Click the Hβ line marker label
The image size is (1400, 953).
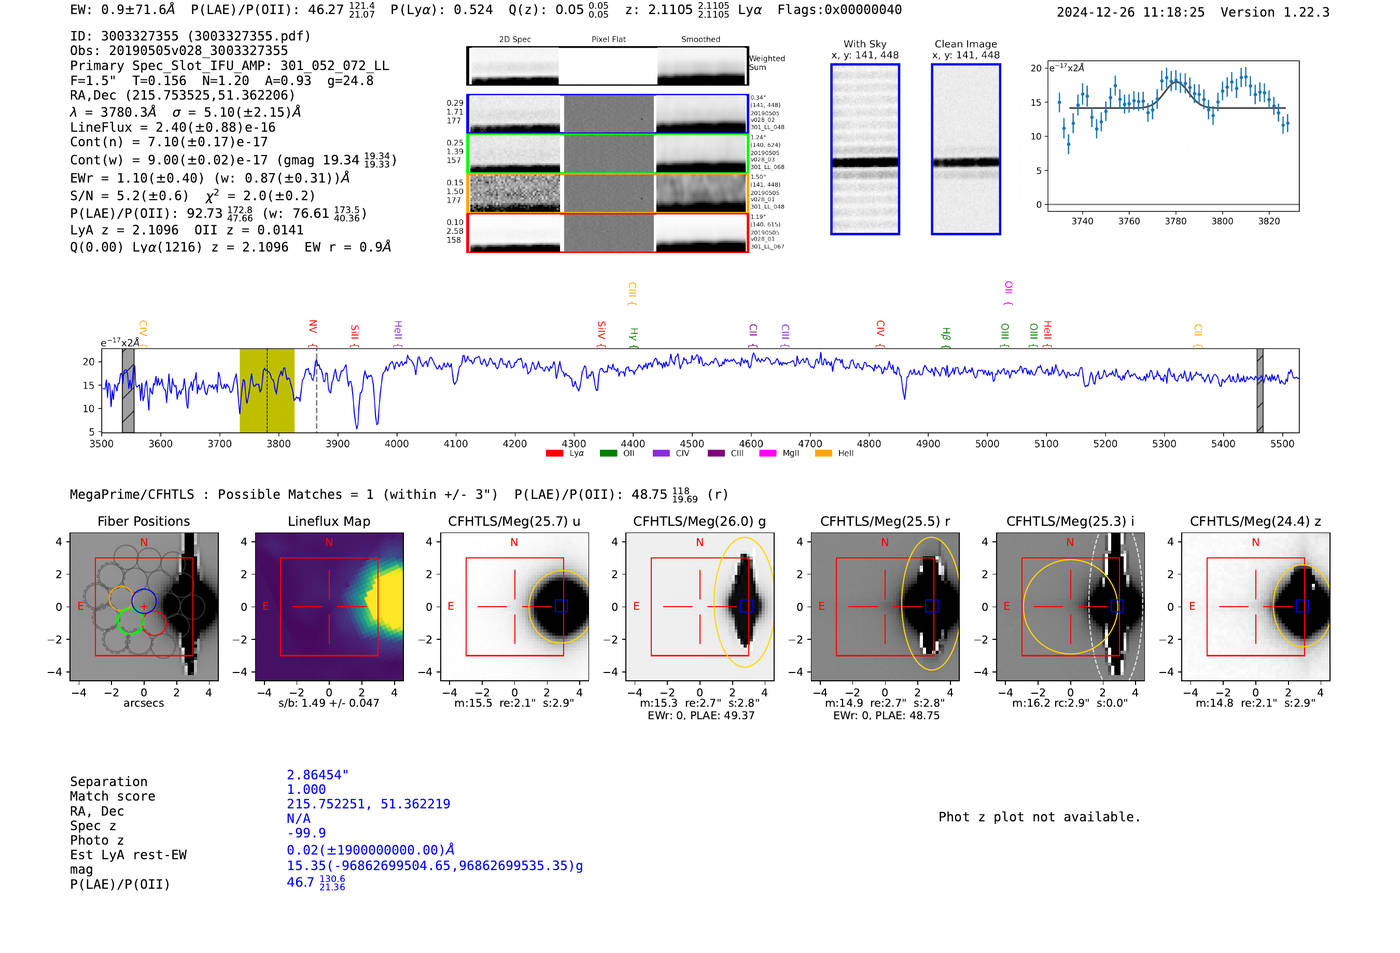946,335
